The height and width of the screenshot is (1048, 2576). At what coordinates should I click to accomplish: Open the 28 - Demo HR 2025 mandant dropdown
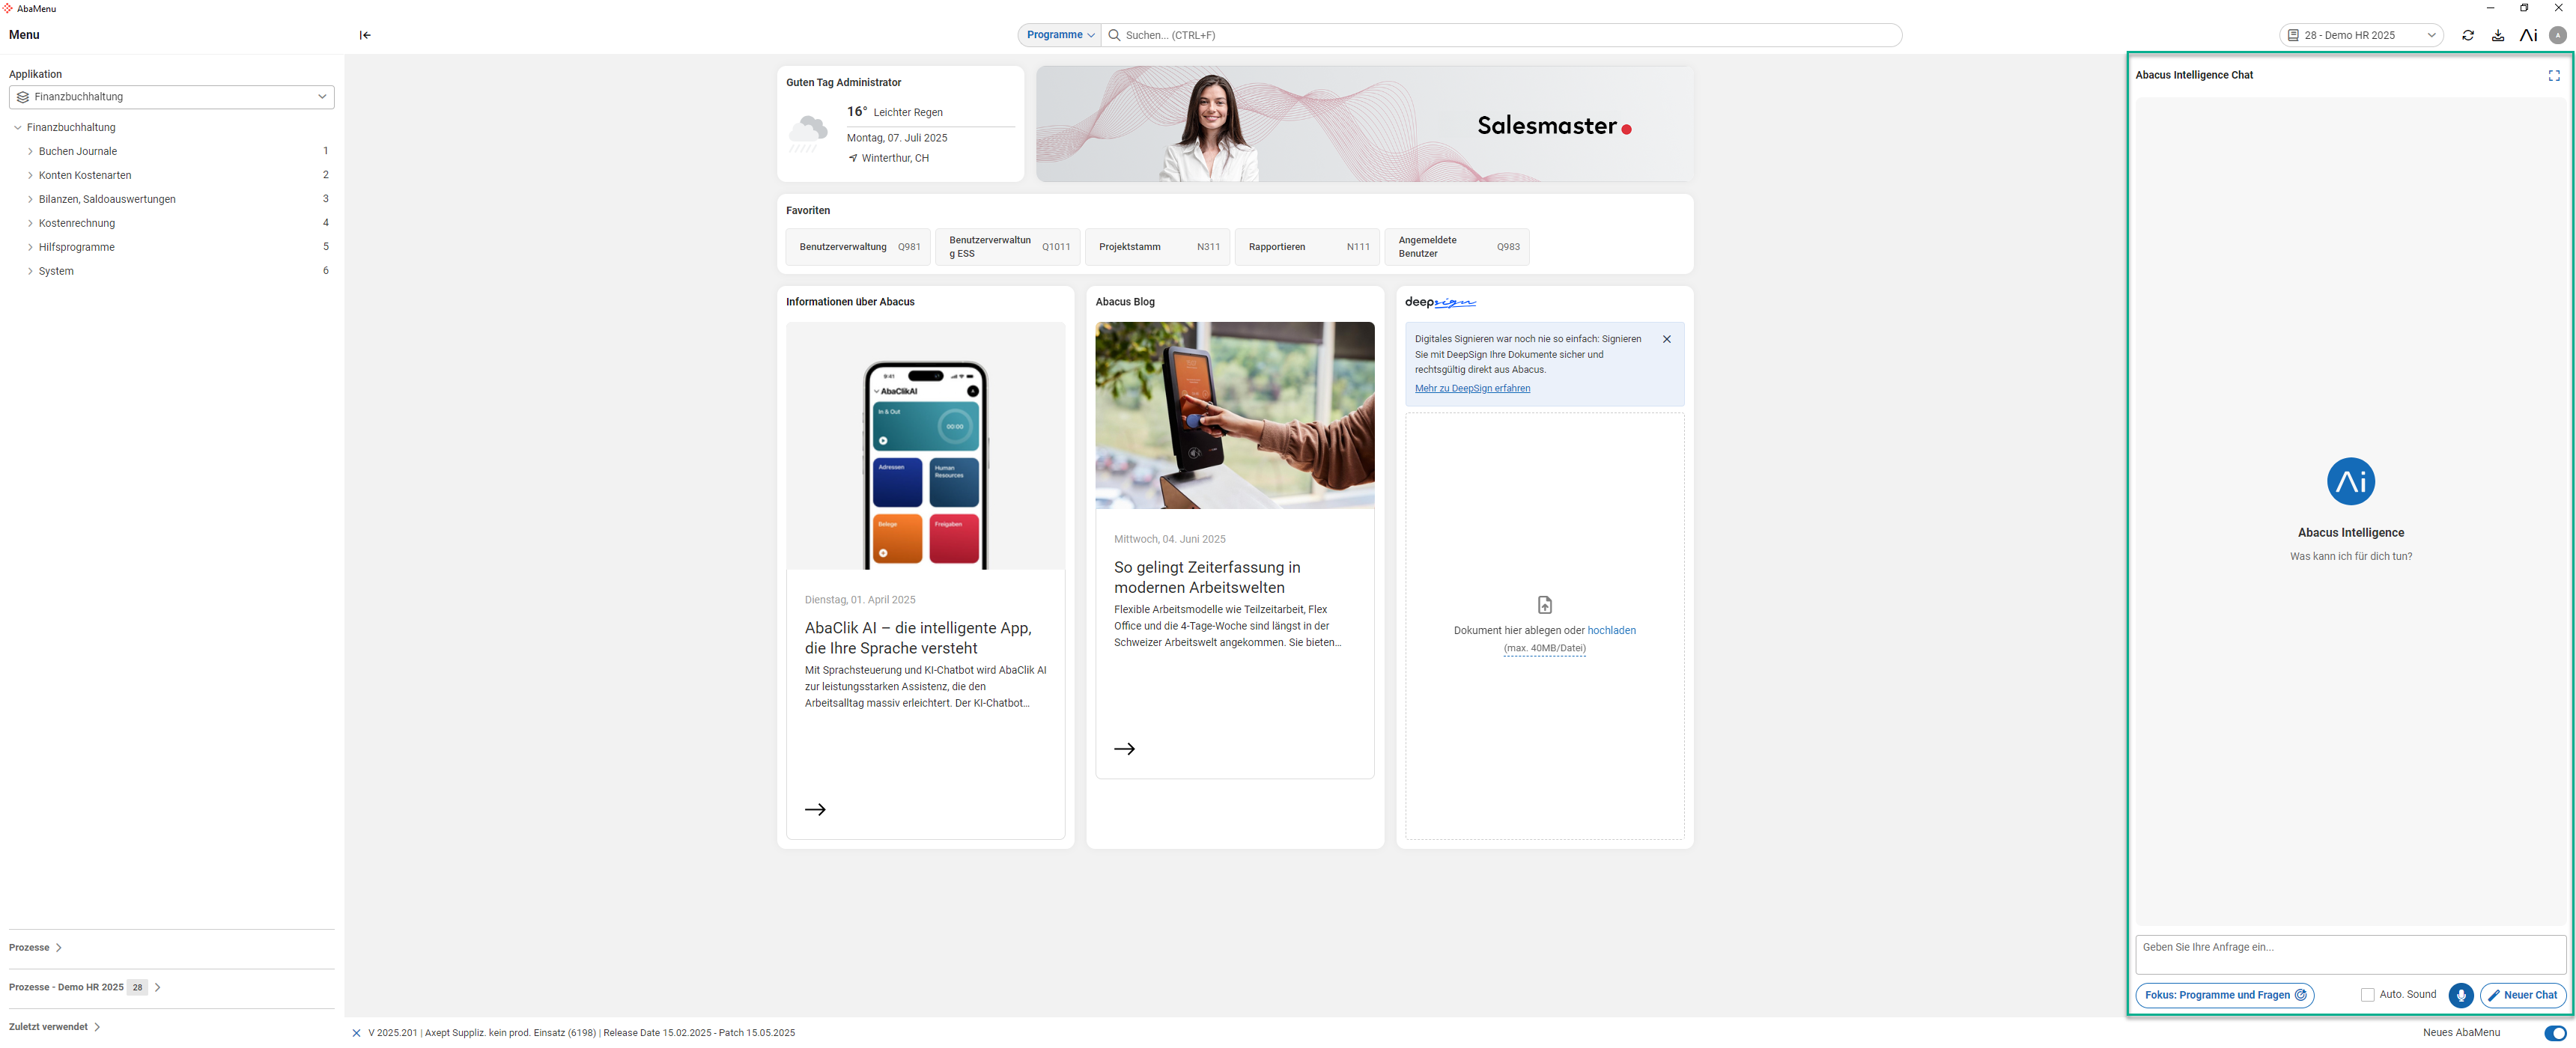click(2360, 35)
